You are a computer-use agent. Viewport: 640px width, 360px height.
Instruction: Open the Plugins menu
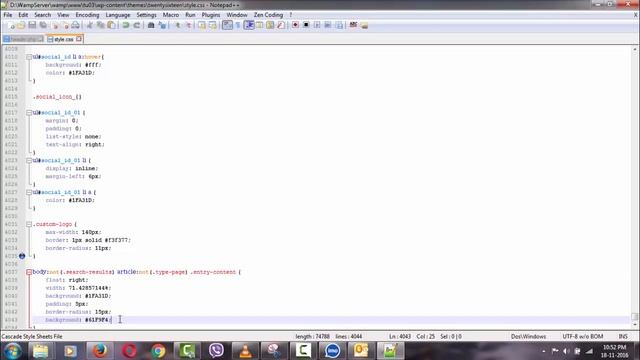point(211,15)
